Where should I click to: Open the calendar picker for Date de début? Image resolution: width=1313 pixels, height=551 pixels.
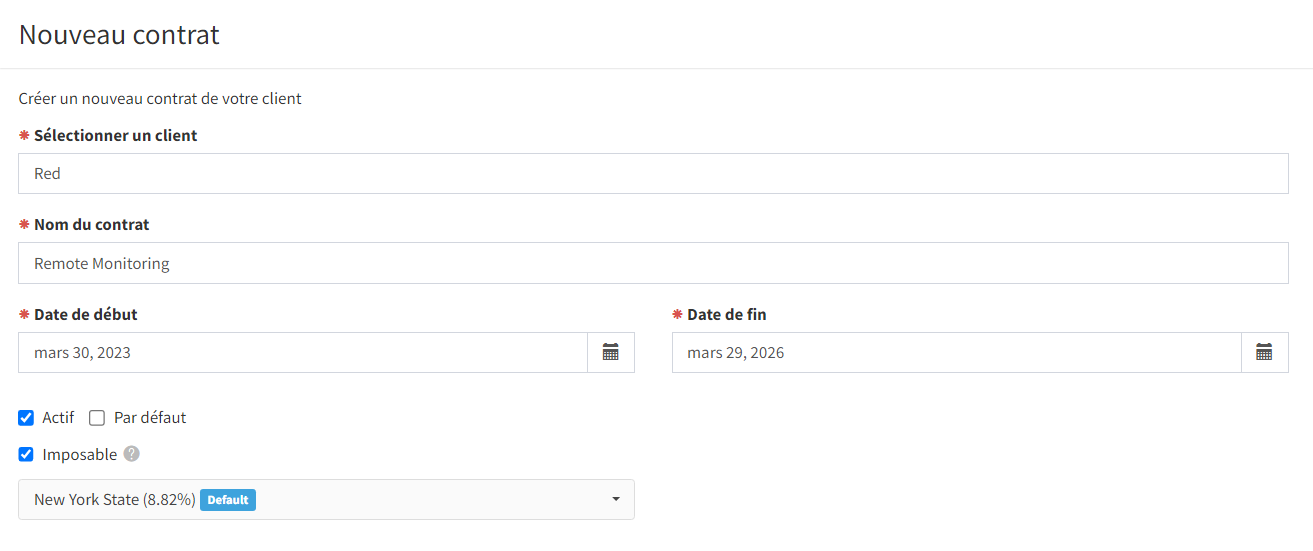(611, 352)
